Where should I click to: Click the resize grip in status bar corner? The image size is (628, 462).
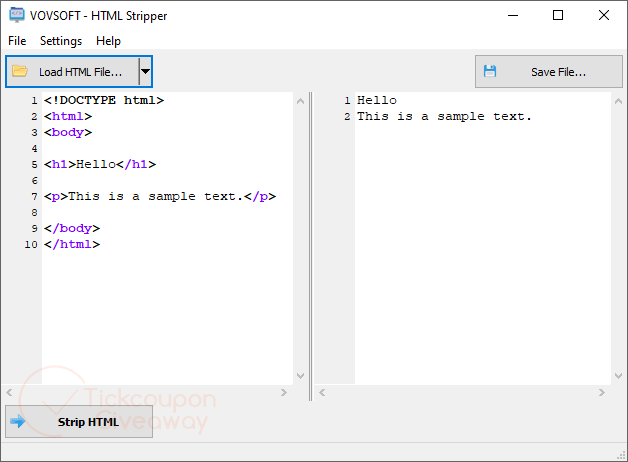(x=622, y=455)
